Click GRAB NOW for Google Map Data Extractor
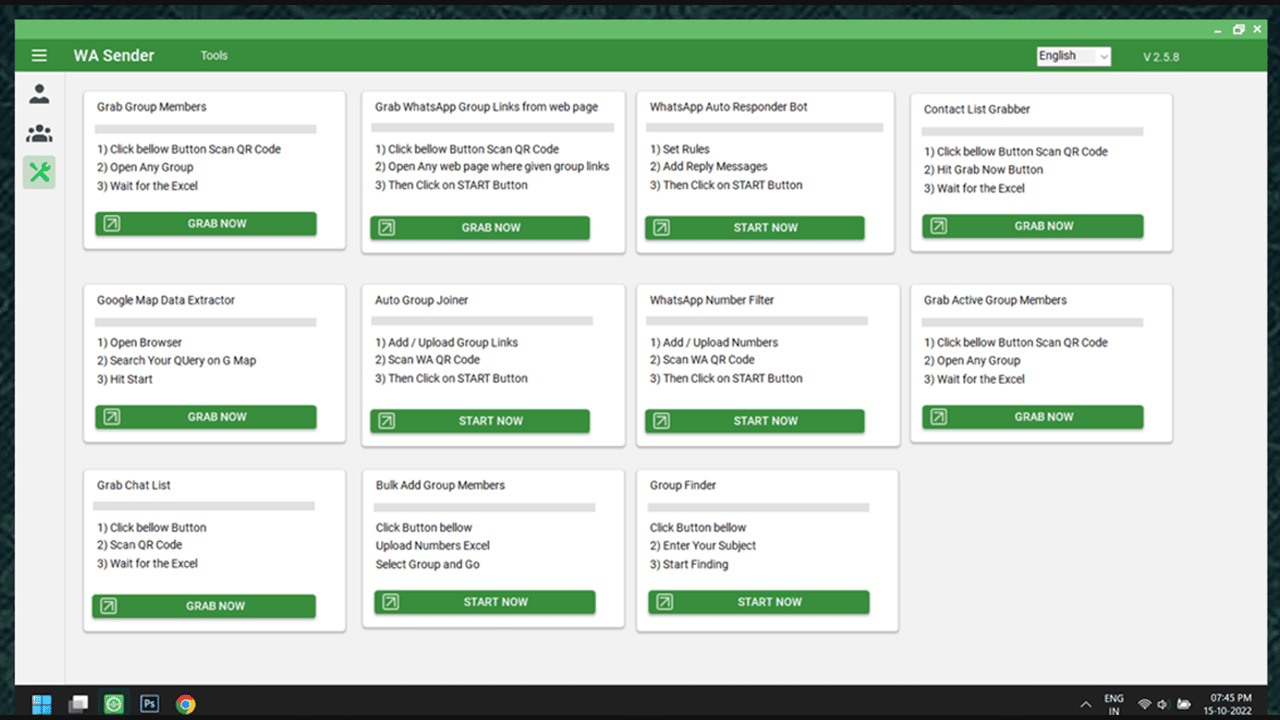 point(206,417)
